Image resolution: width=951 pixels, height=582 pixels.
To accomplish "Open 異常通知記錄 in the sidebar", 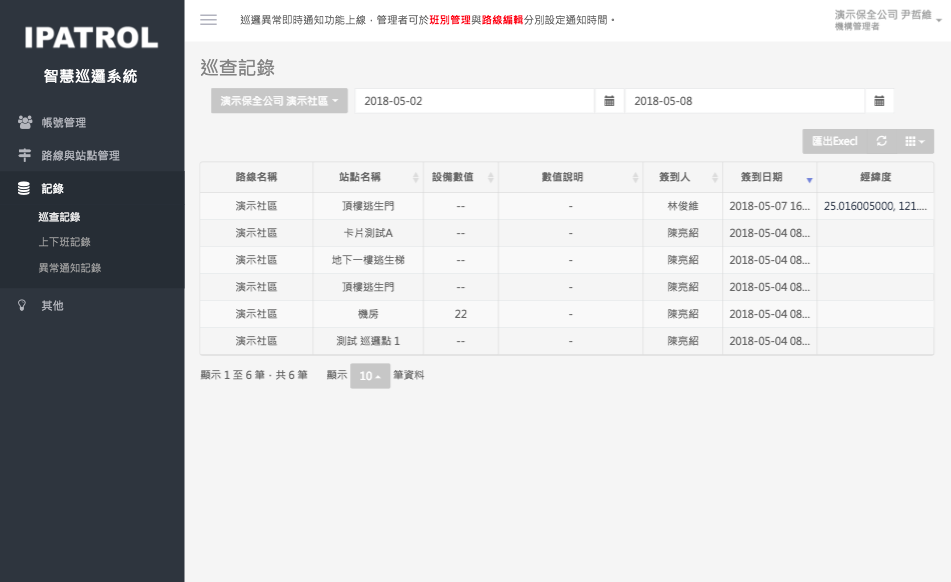I will point(69,268).
